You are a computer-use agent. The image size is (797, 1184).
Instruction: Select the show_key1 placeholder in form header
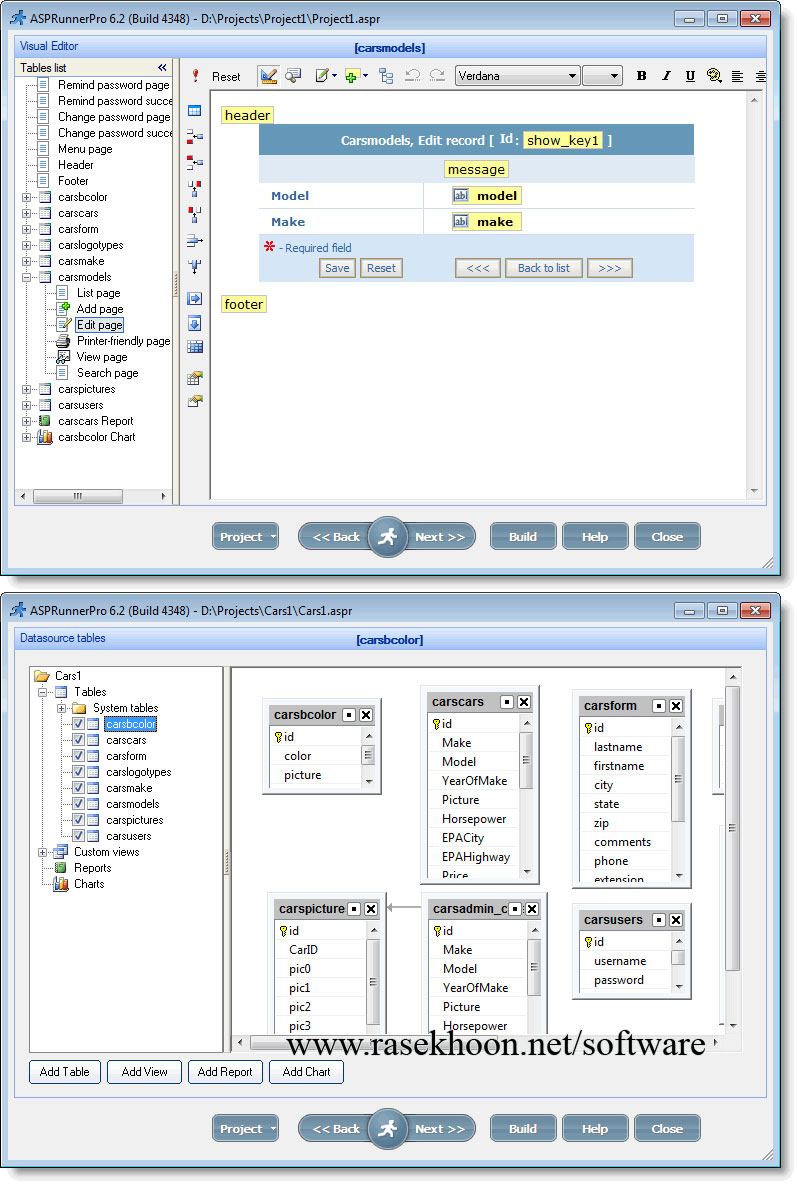coord(564,140)
